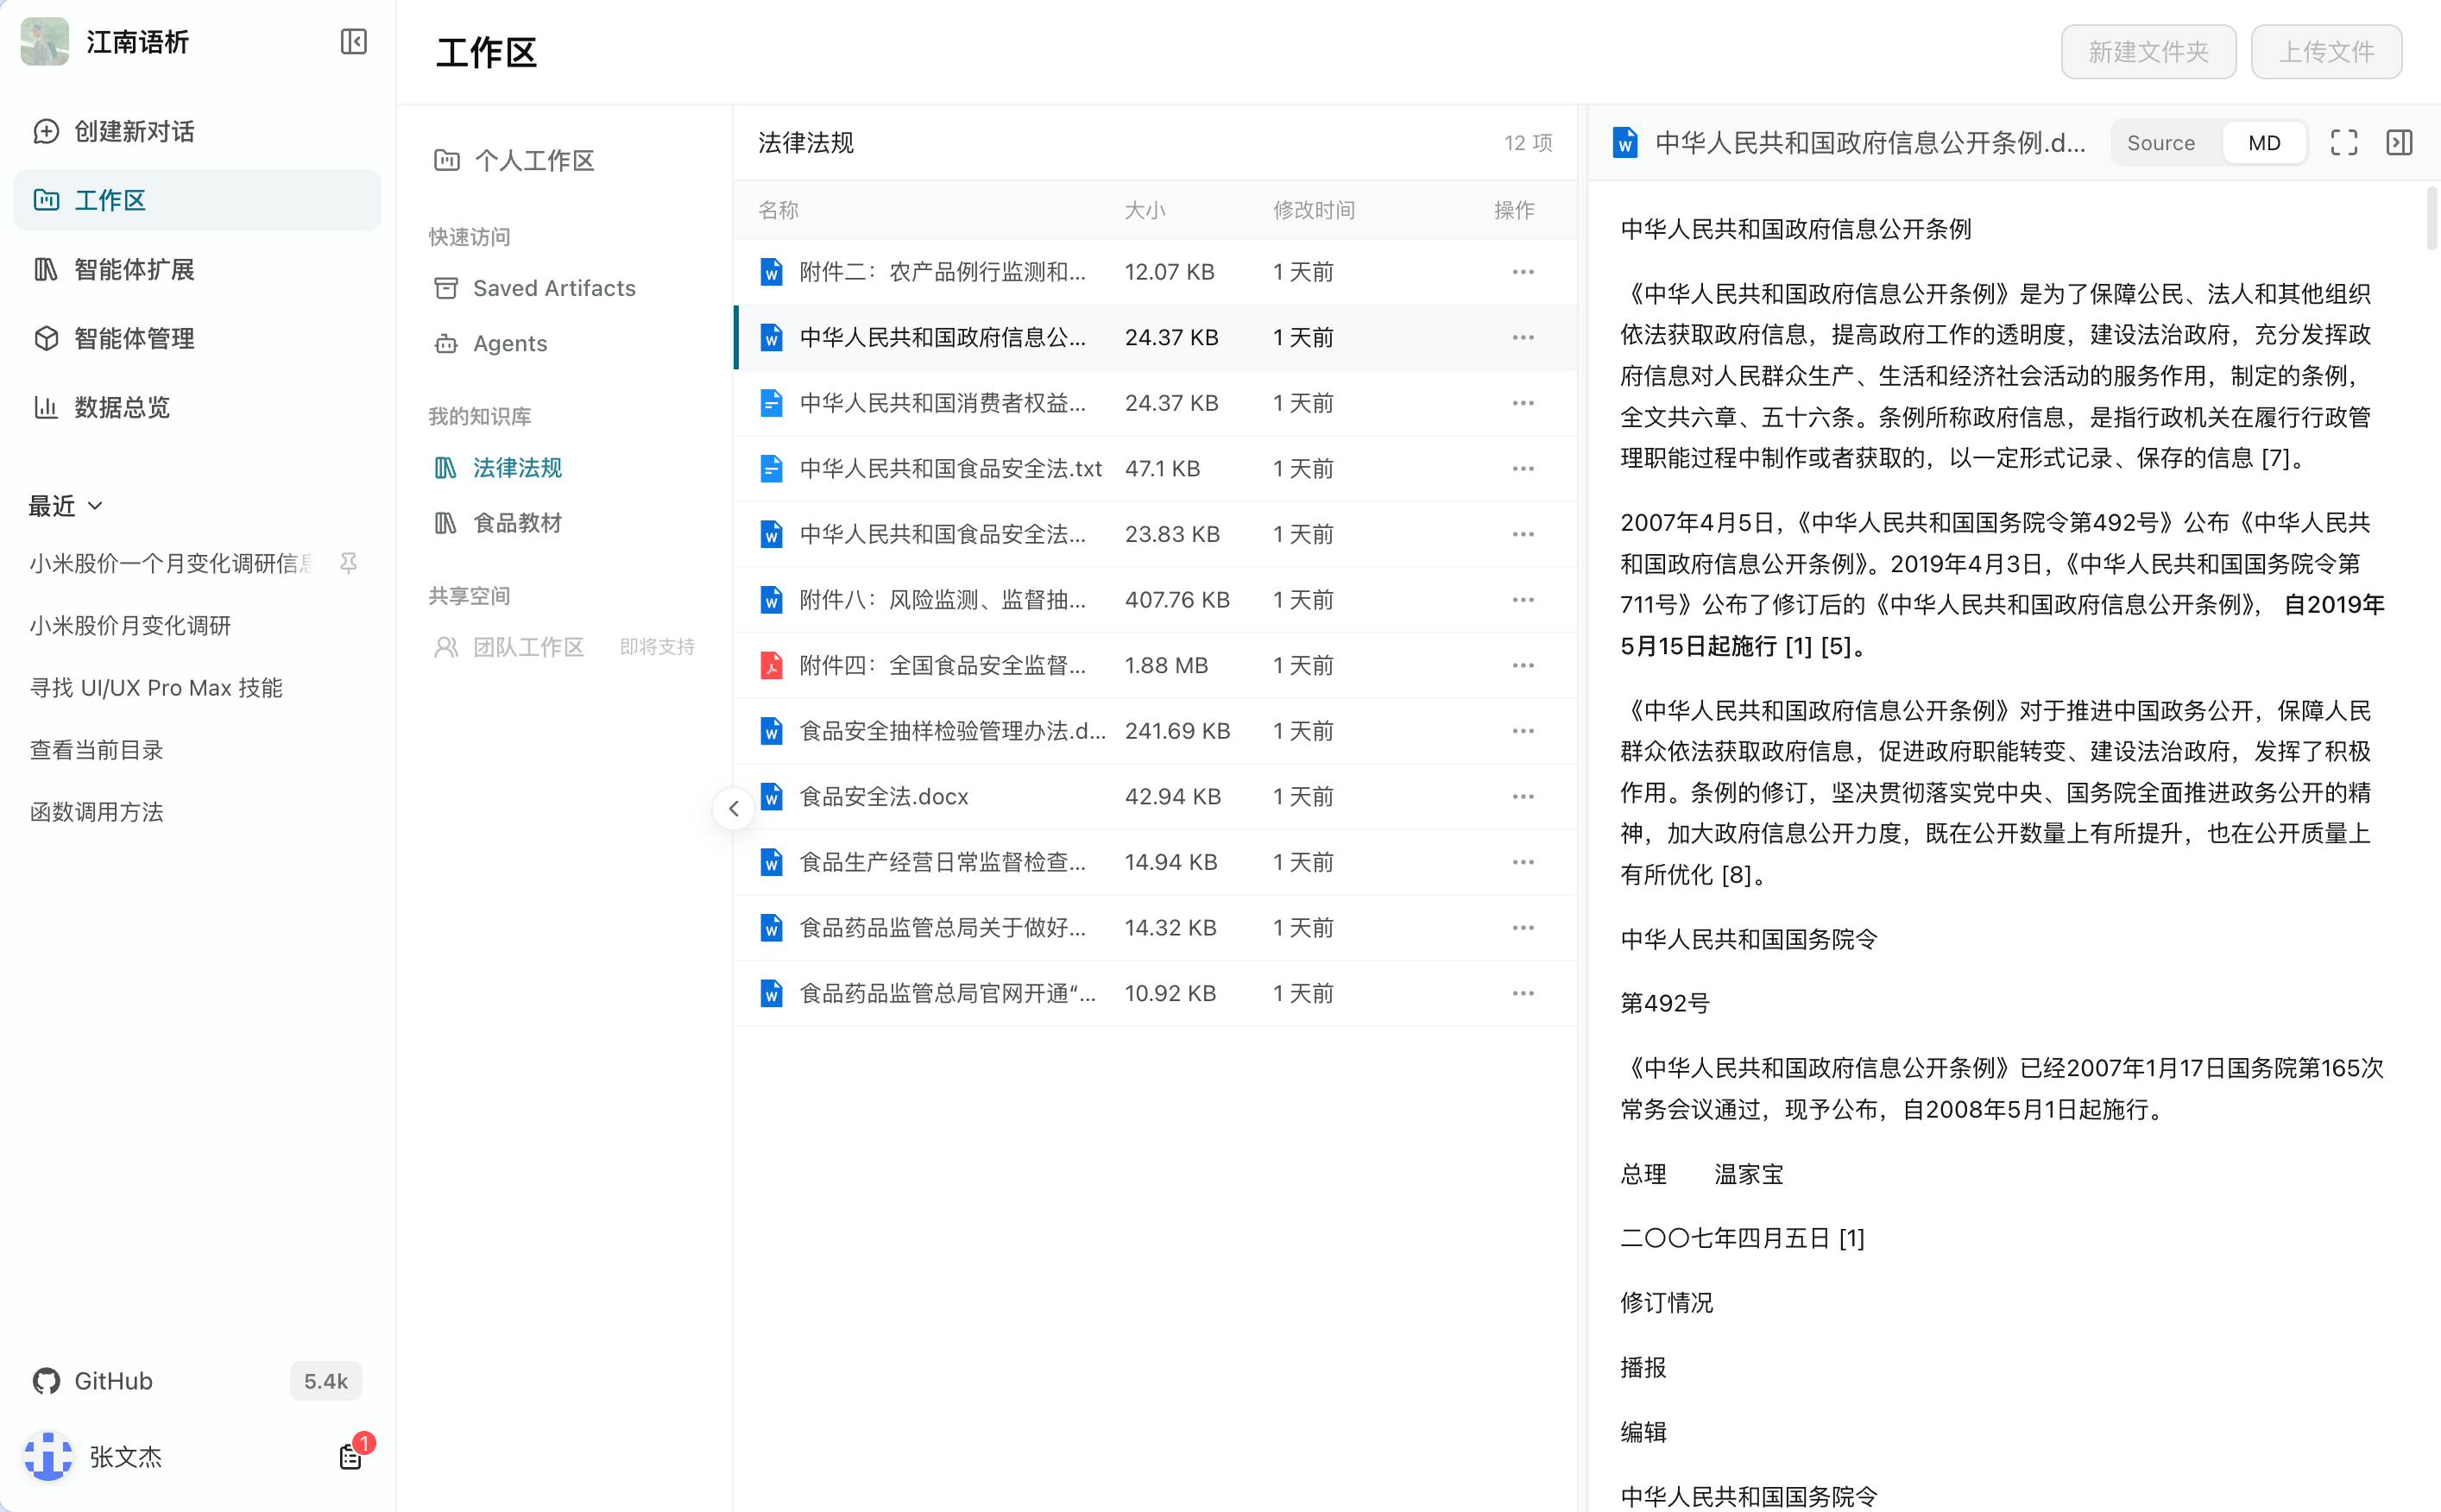Start a new chat via 创建新对话

click(x=198, y=131)
